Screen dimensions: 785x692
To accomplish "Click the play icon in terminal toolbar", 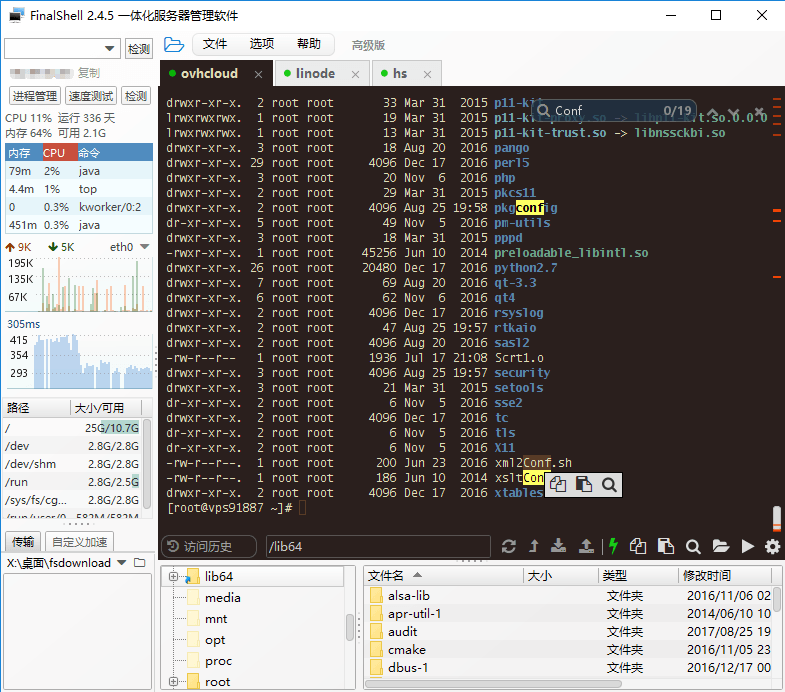I will pos(747,546).
